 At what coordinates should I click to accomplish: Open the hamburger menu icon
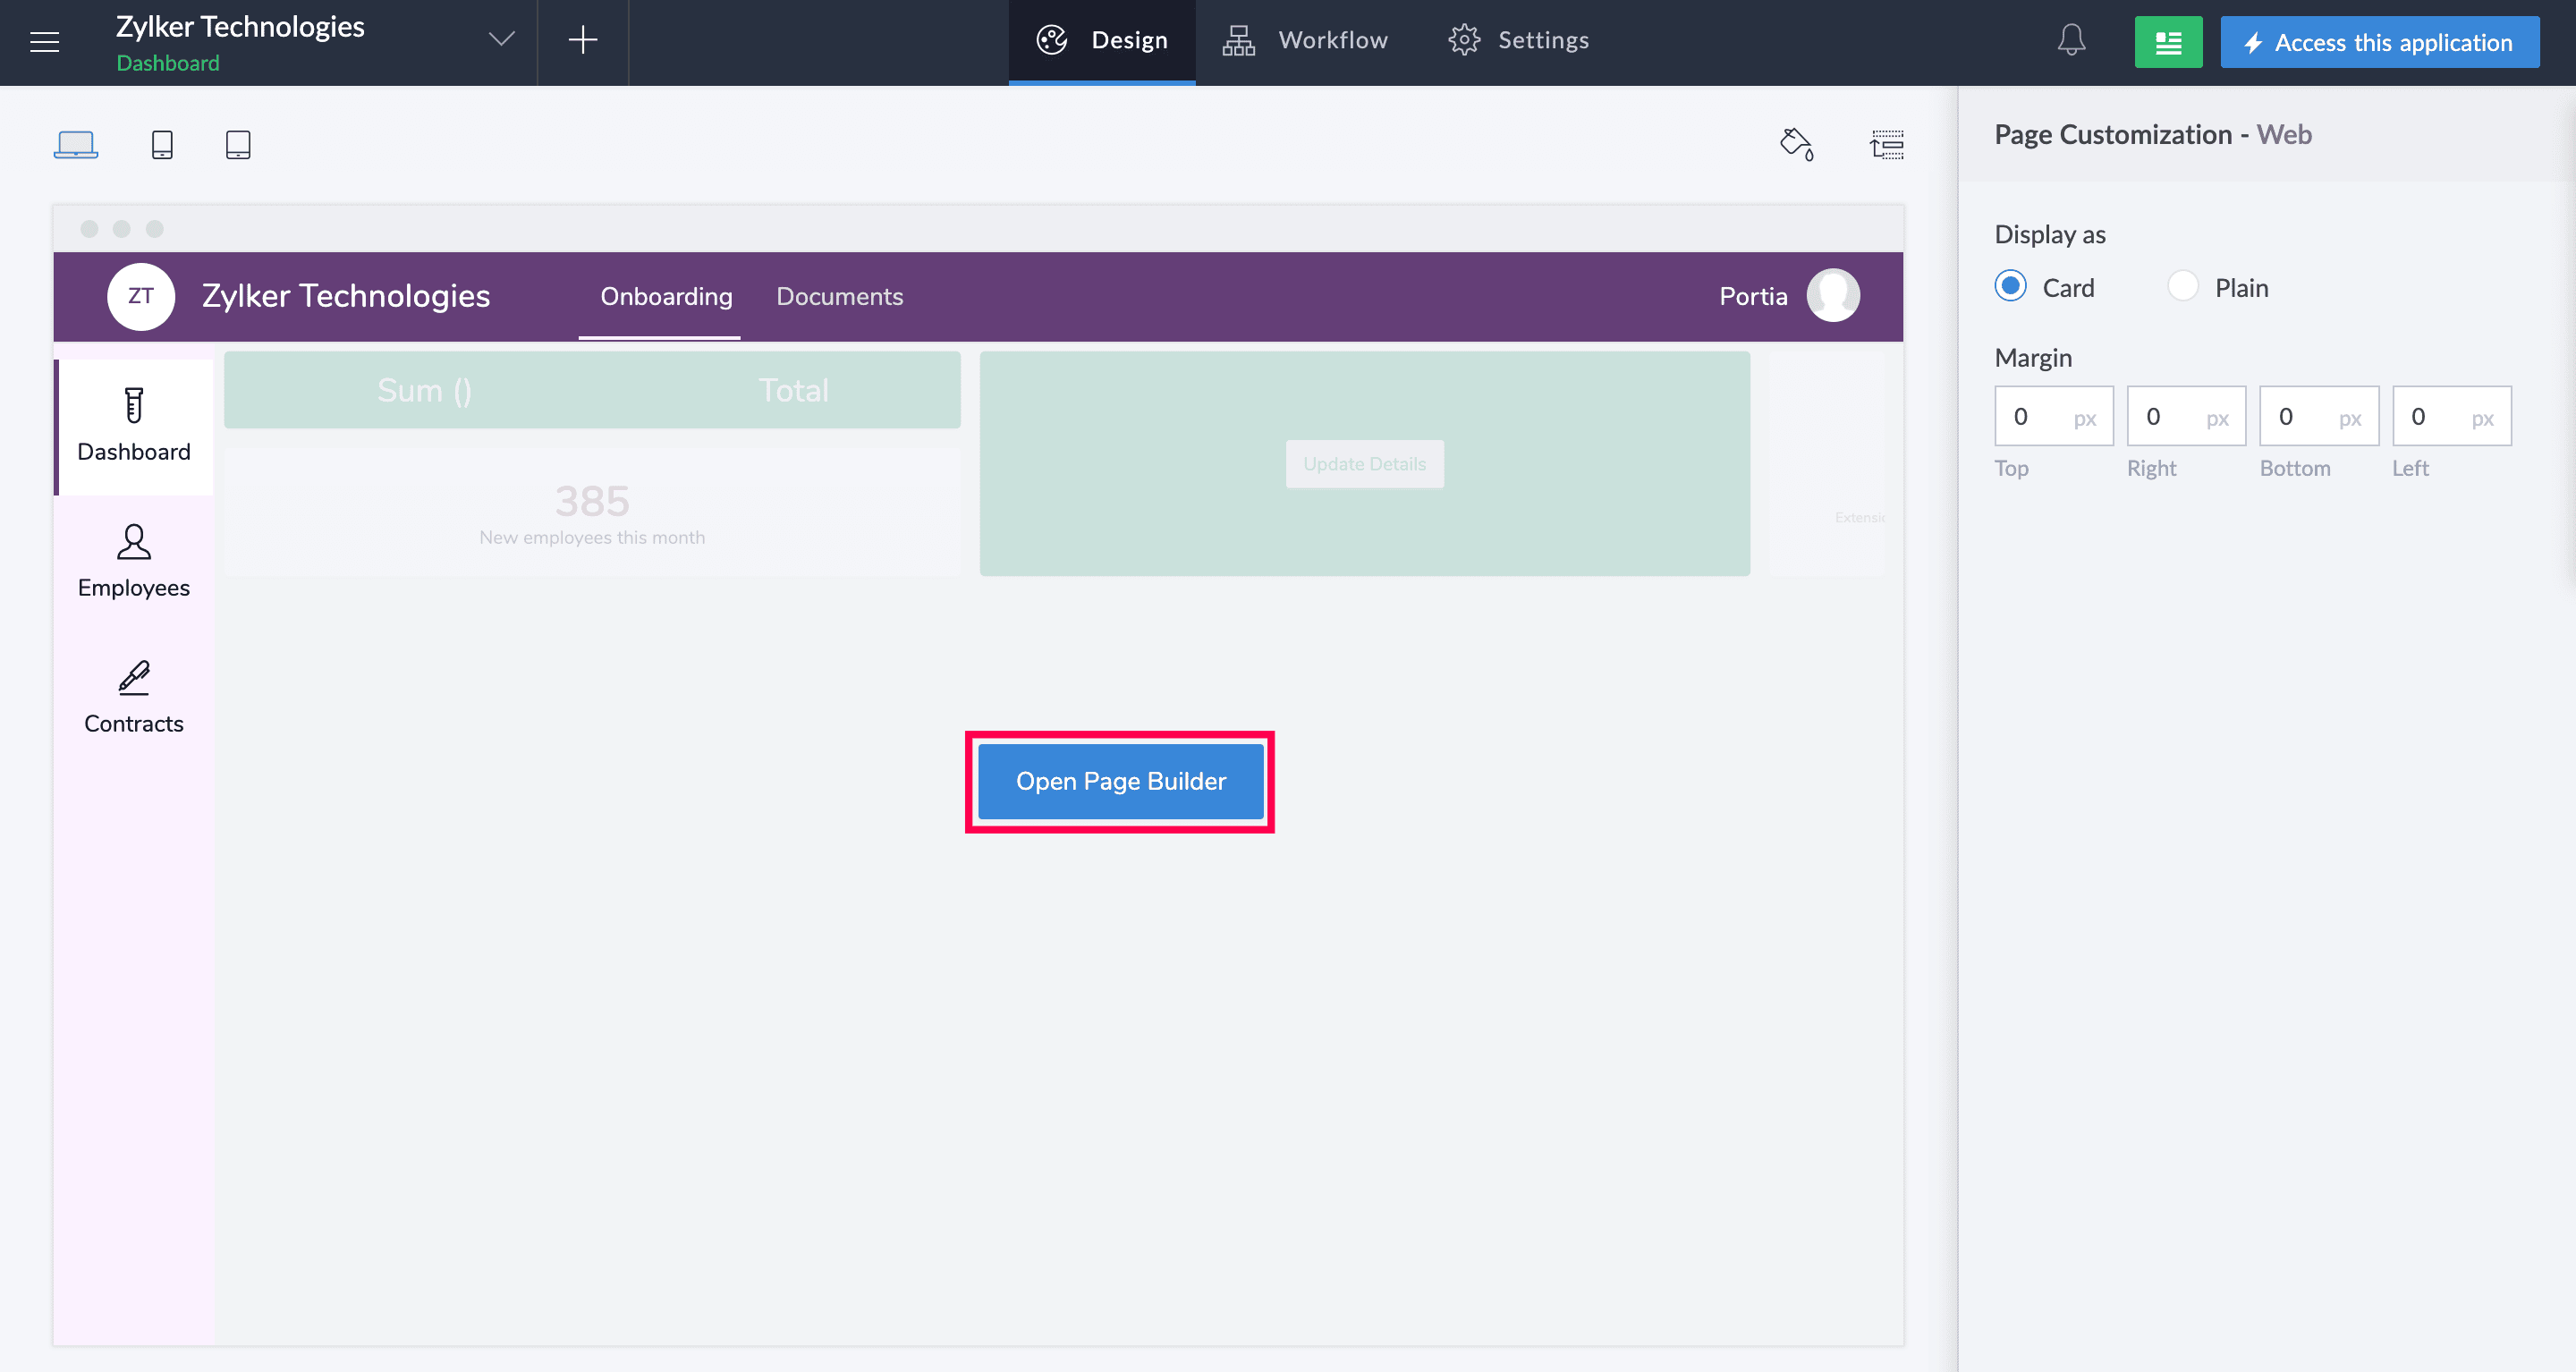[x=44, y=41]
